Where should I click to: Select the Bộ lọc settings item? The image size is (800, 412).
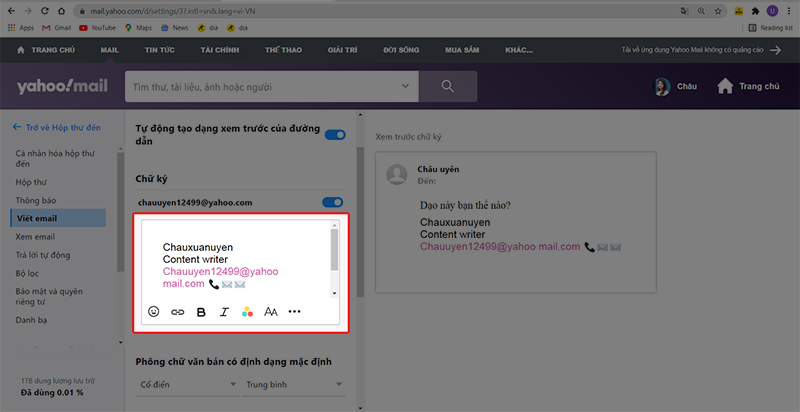(27, 273)
